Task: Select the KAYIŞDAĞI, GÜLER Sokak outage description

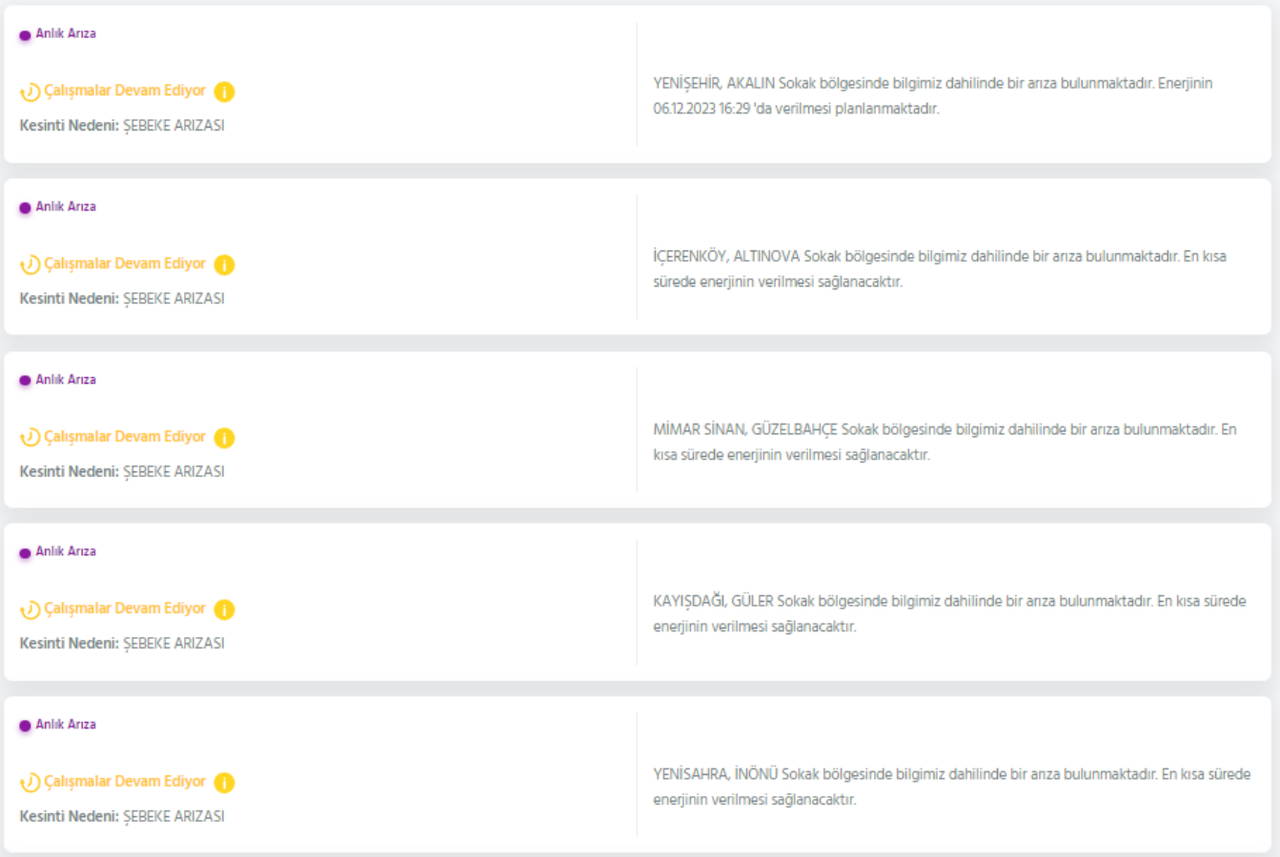Action: pyautogui.click(x=949, y=614)
